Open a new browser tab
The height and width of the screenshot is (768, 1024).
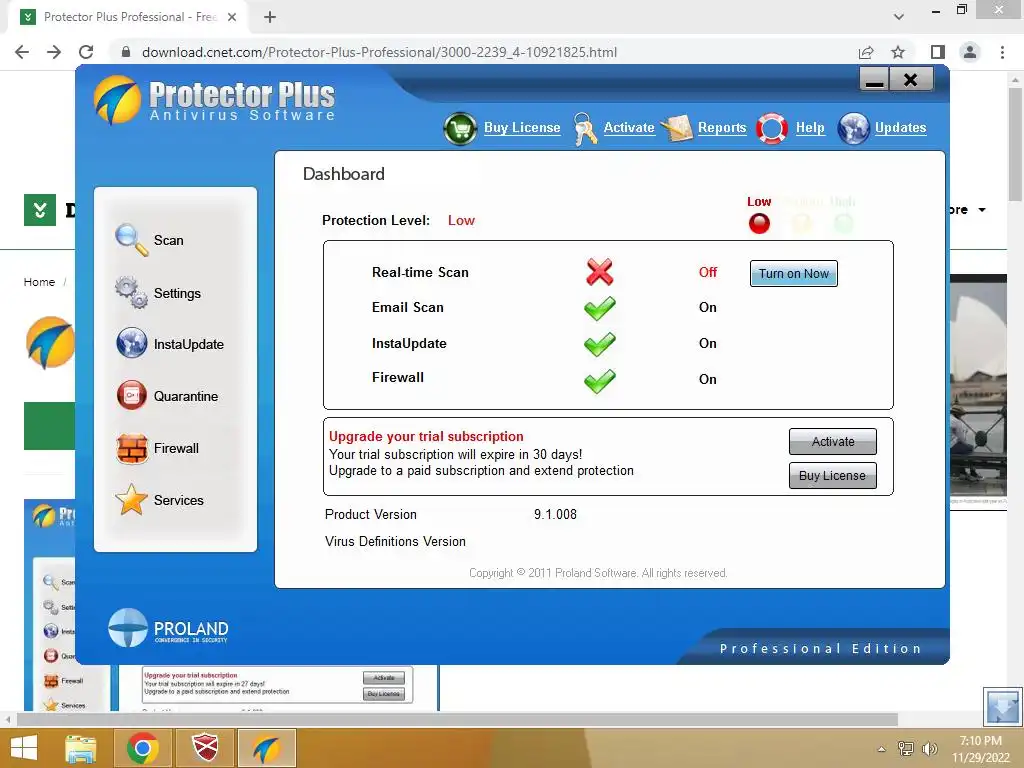(270, 17)
